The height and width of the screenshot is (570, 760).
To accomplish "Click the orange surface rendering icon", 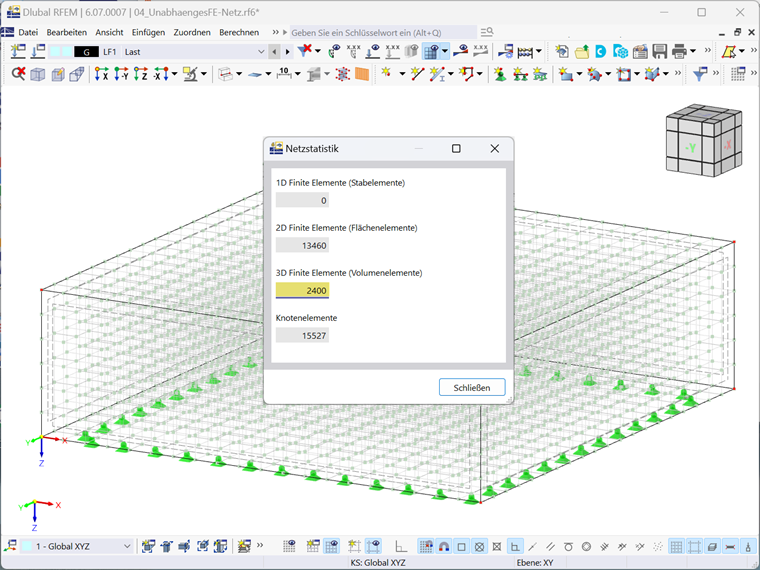I will click(x=362, y=74).
